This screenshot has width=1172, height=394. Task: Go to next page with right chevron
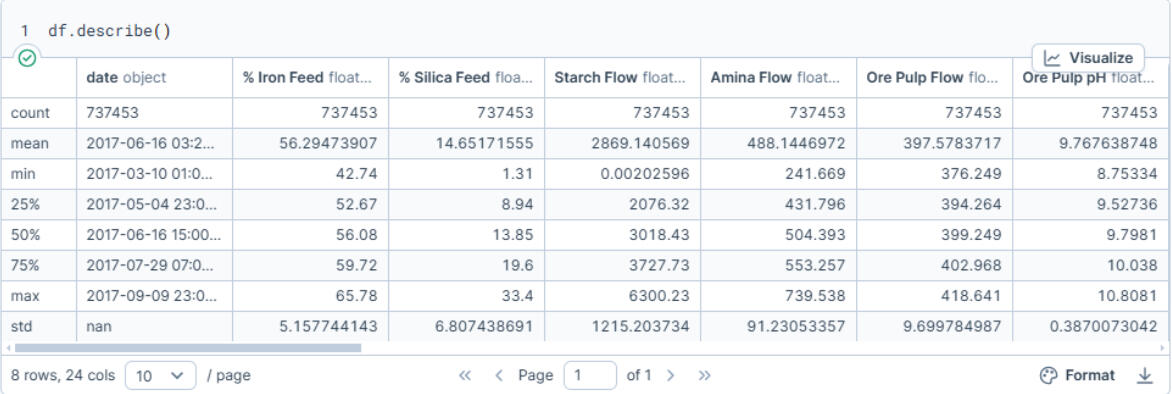(x=670, y=375)
